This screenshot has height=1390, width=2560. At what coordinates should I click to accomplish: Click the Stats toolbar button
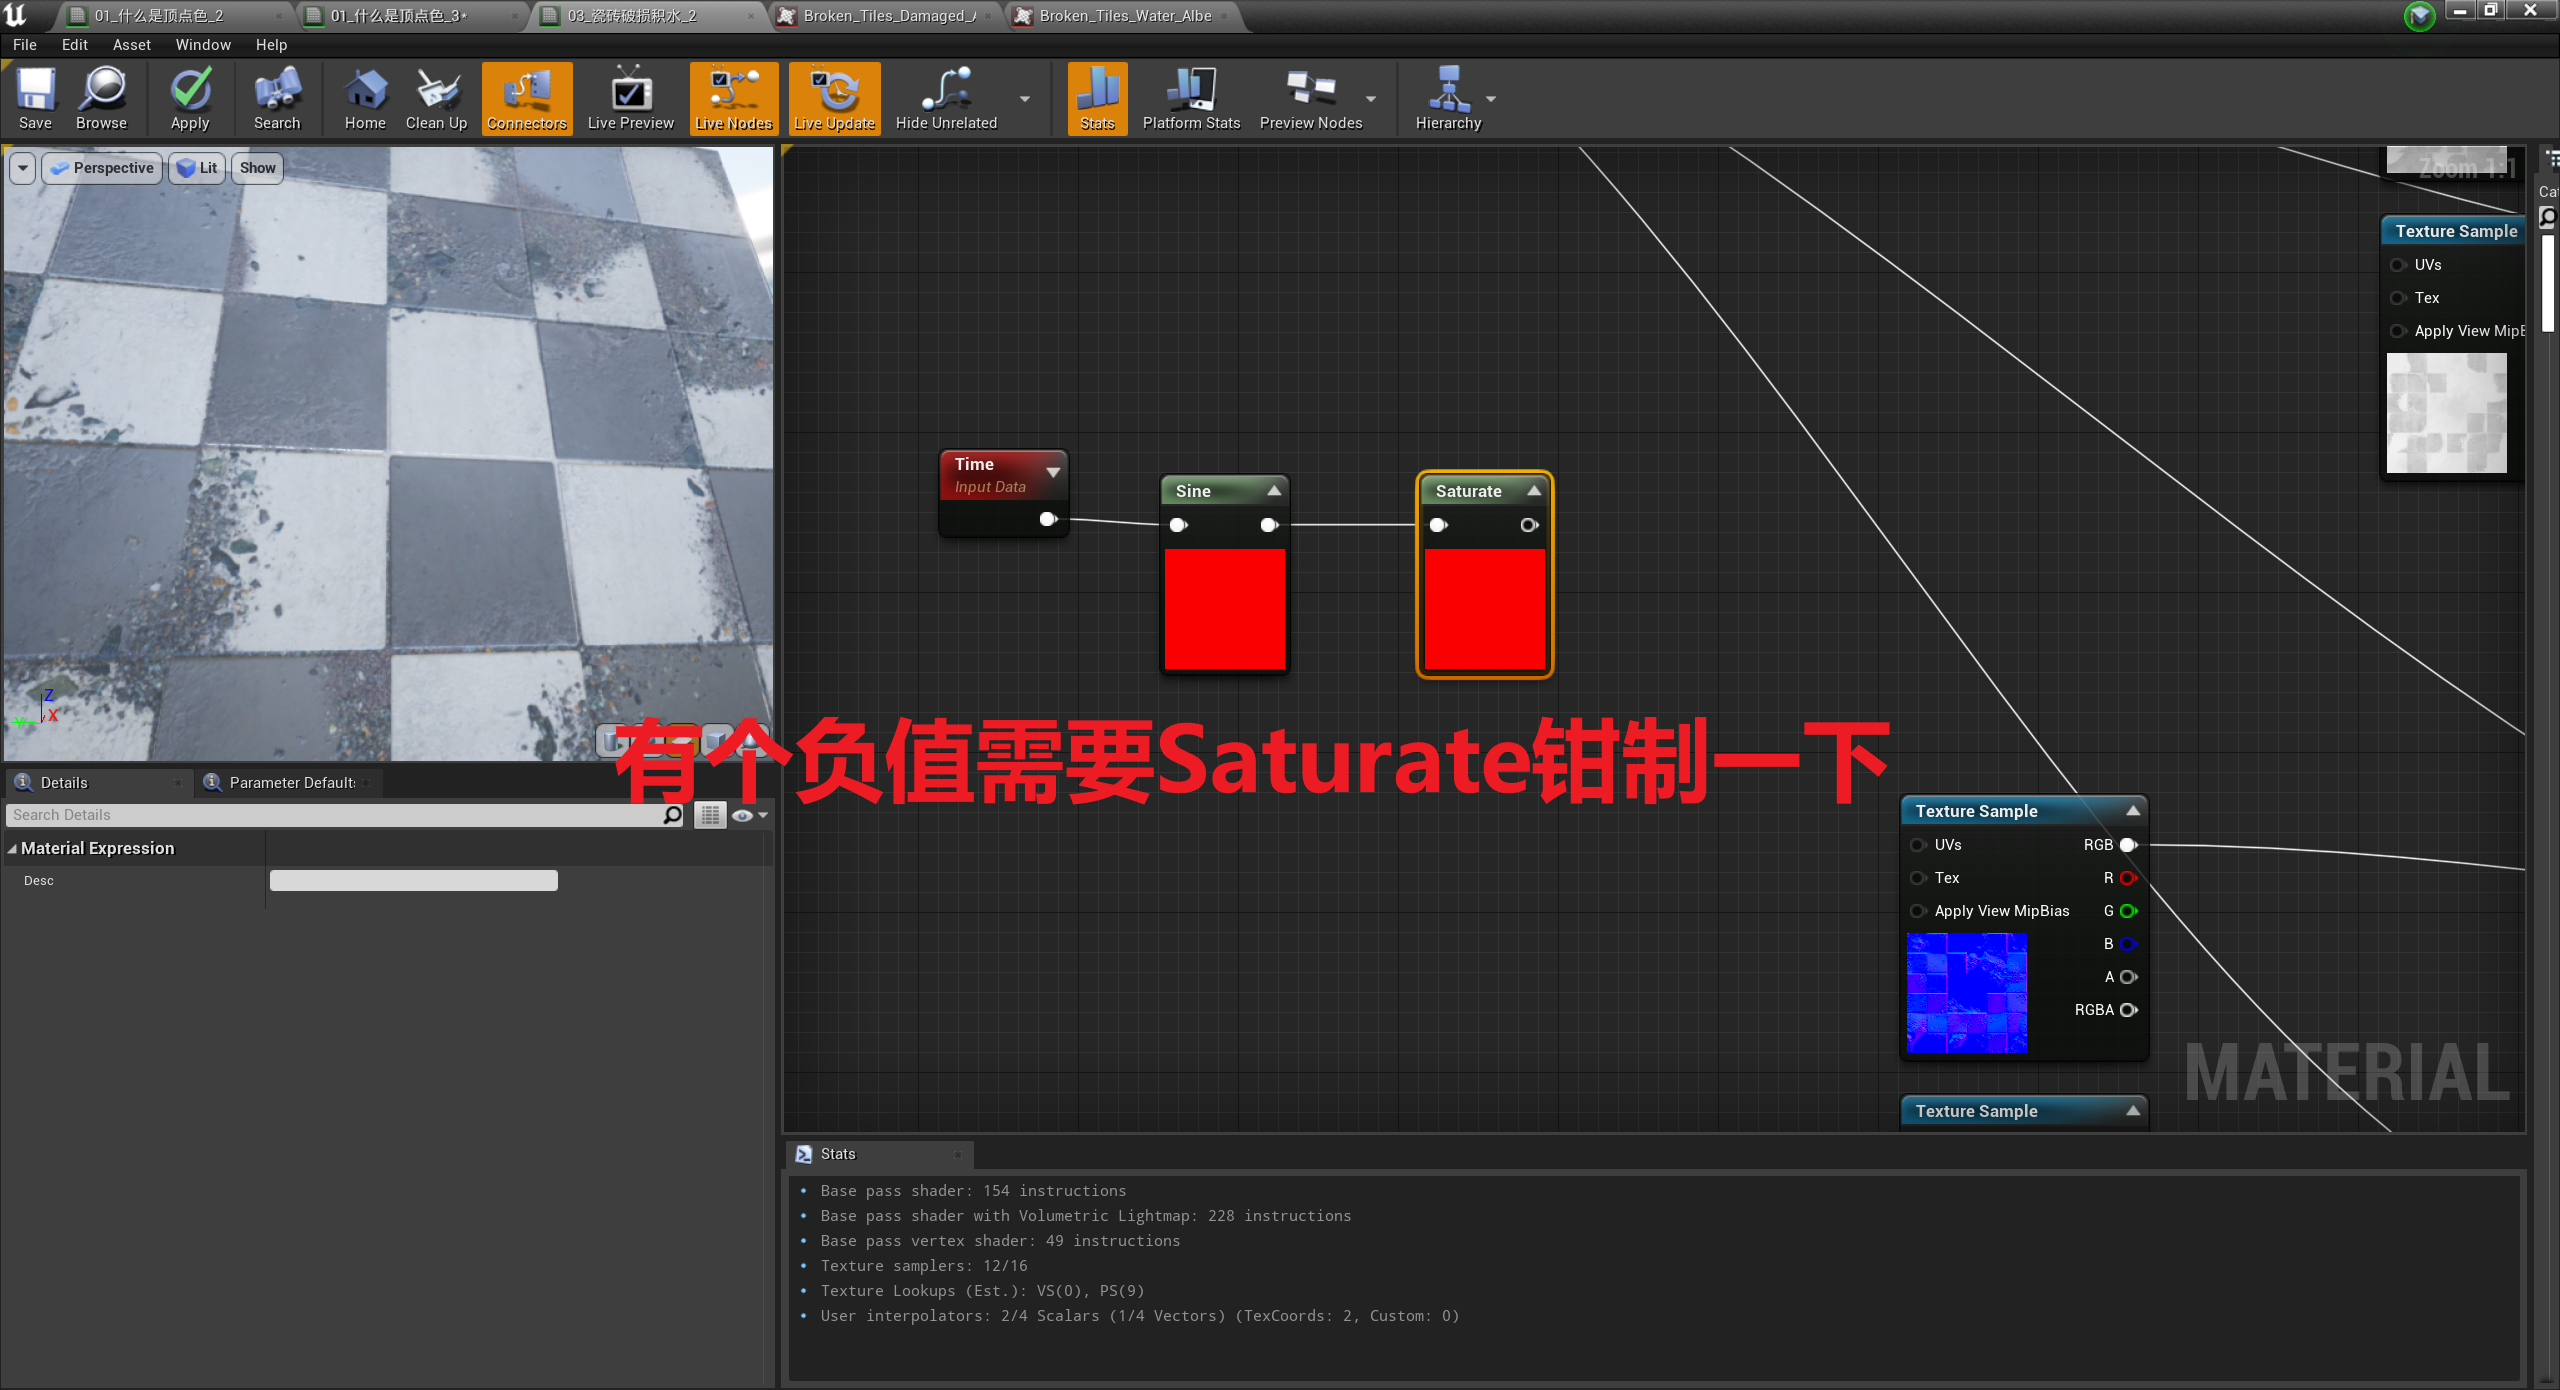(1096, 98)
